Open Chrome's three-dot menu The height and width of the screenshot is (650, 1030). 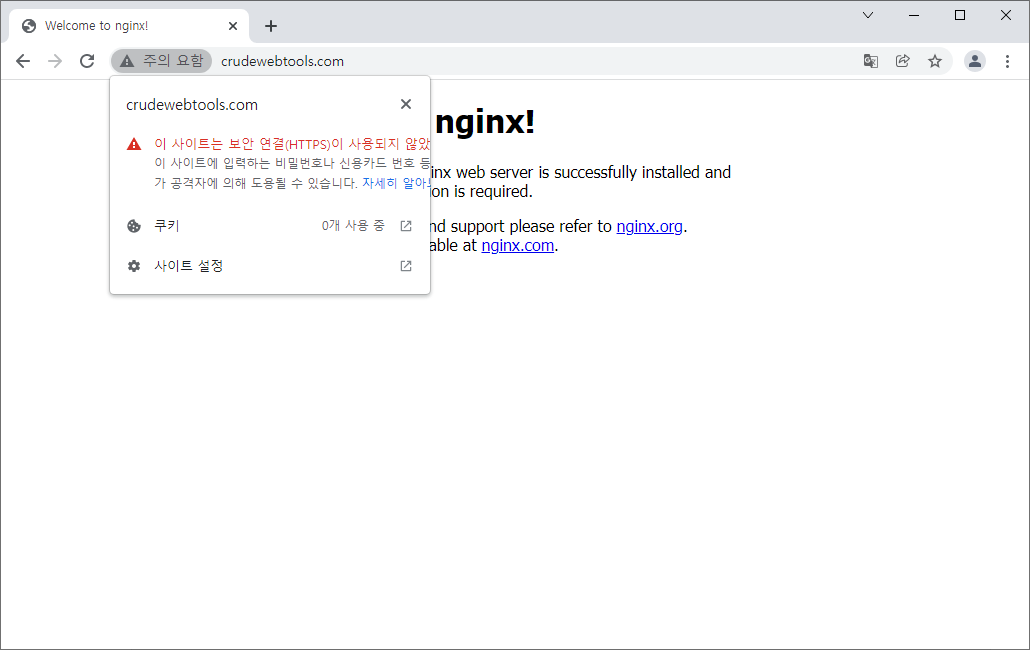click(1007, 61)
